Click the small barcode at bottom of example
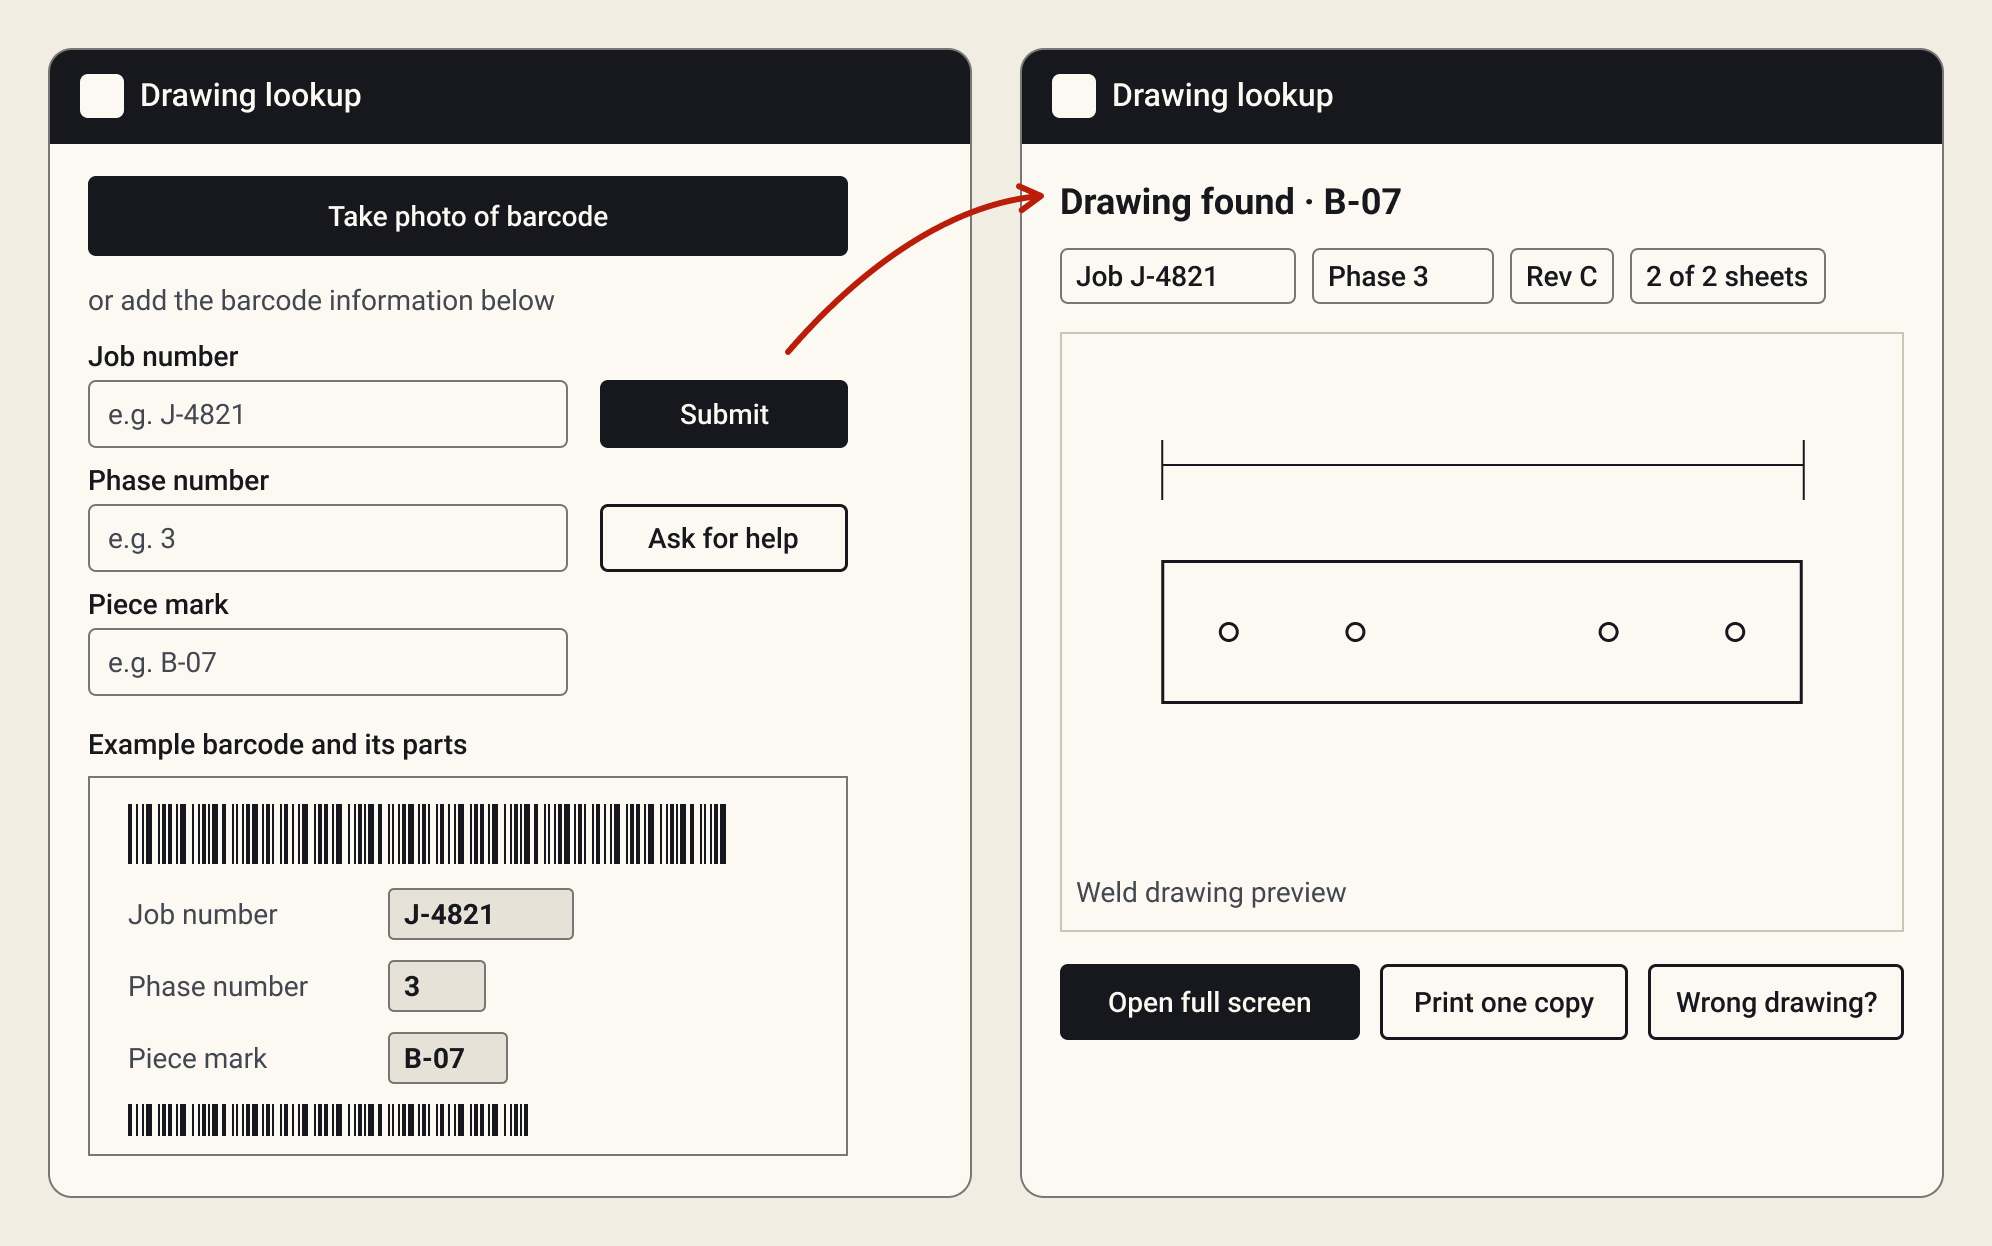 328,1120
